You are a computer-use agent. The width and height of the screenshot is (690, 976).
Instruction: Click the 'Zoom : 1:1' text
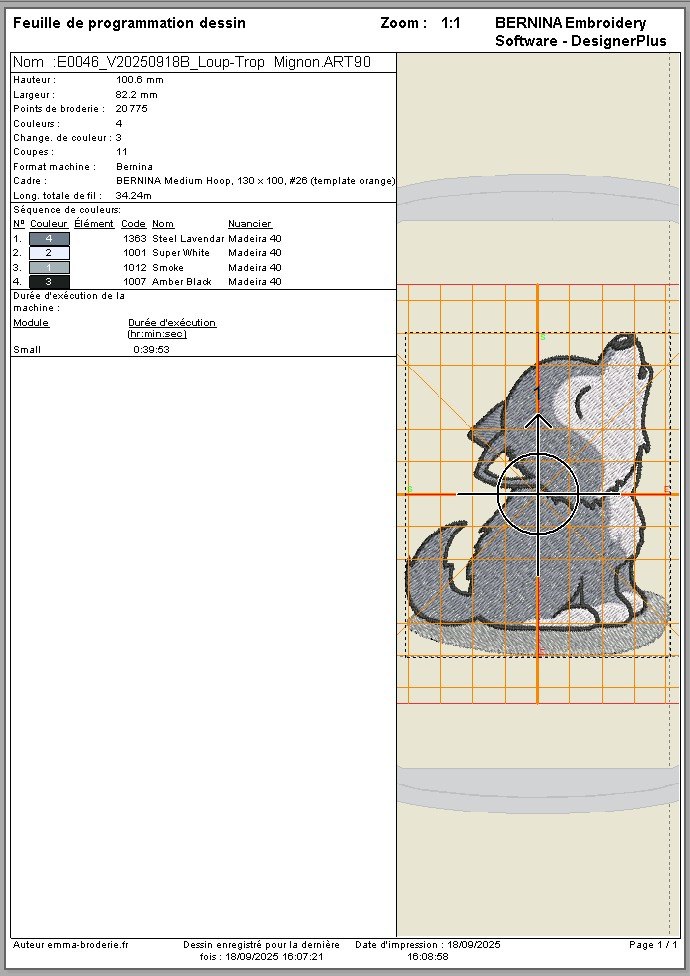(x=421, y=24)
